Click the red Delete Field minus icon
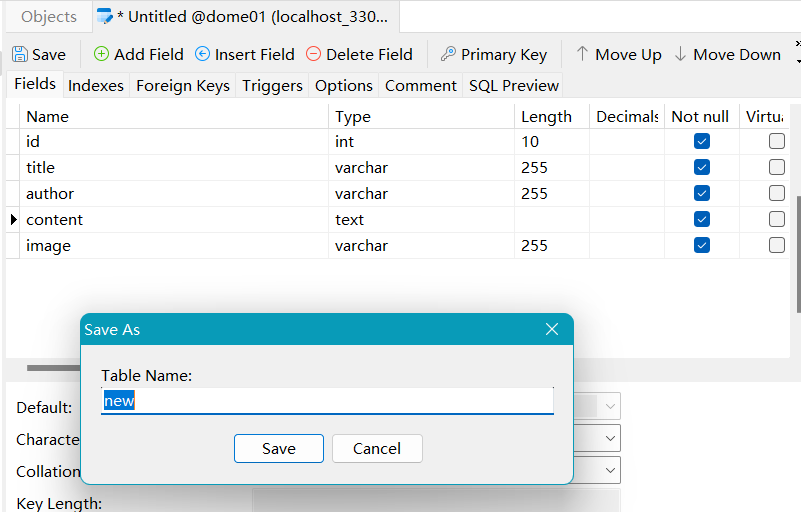801x512 pixels. tap(313, 54)
